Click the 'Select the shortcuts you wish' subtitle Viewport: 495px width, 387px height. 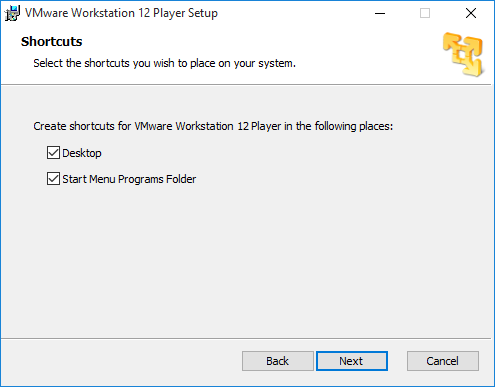164,63
